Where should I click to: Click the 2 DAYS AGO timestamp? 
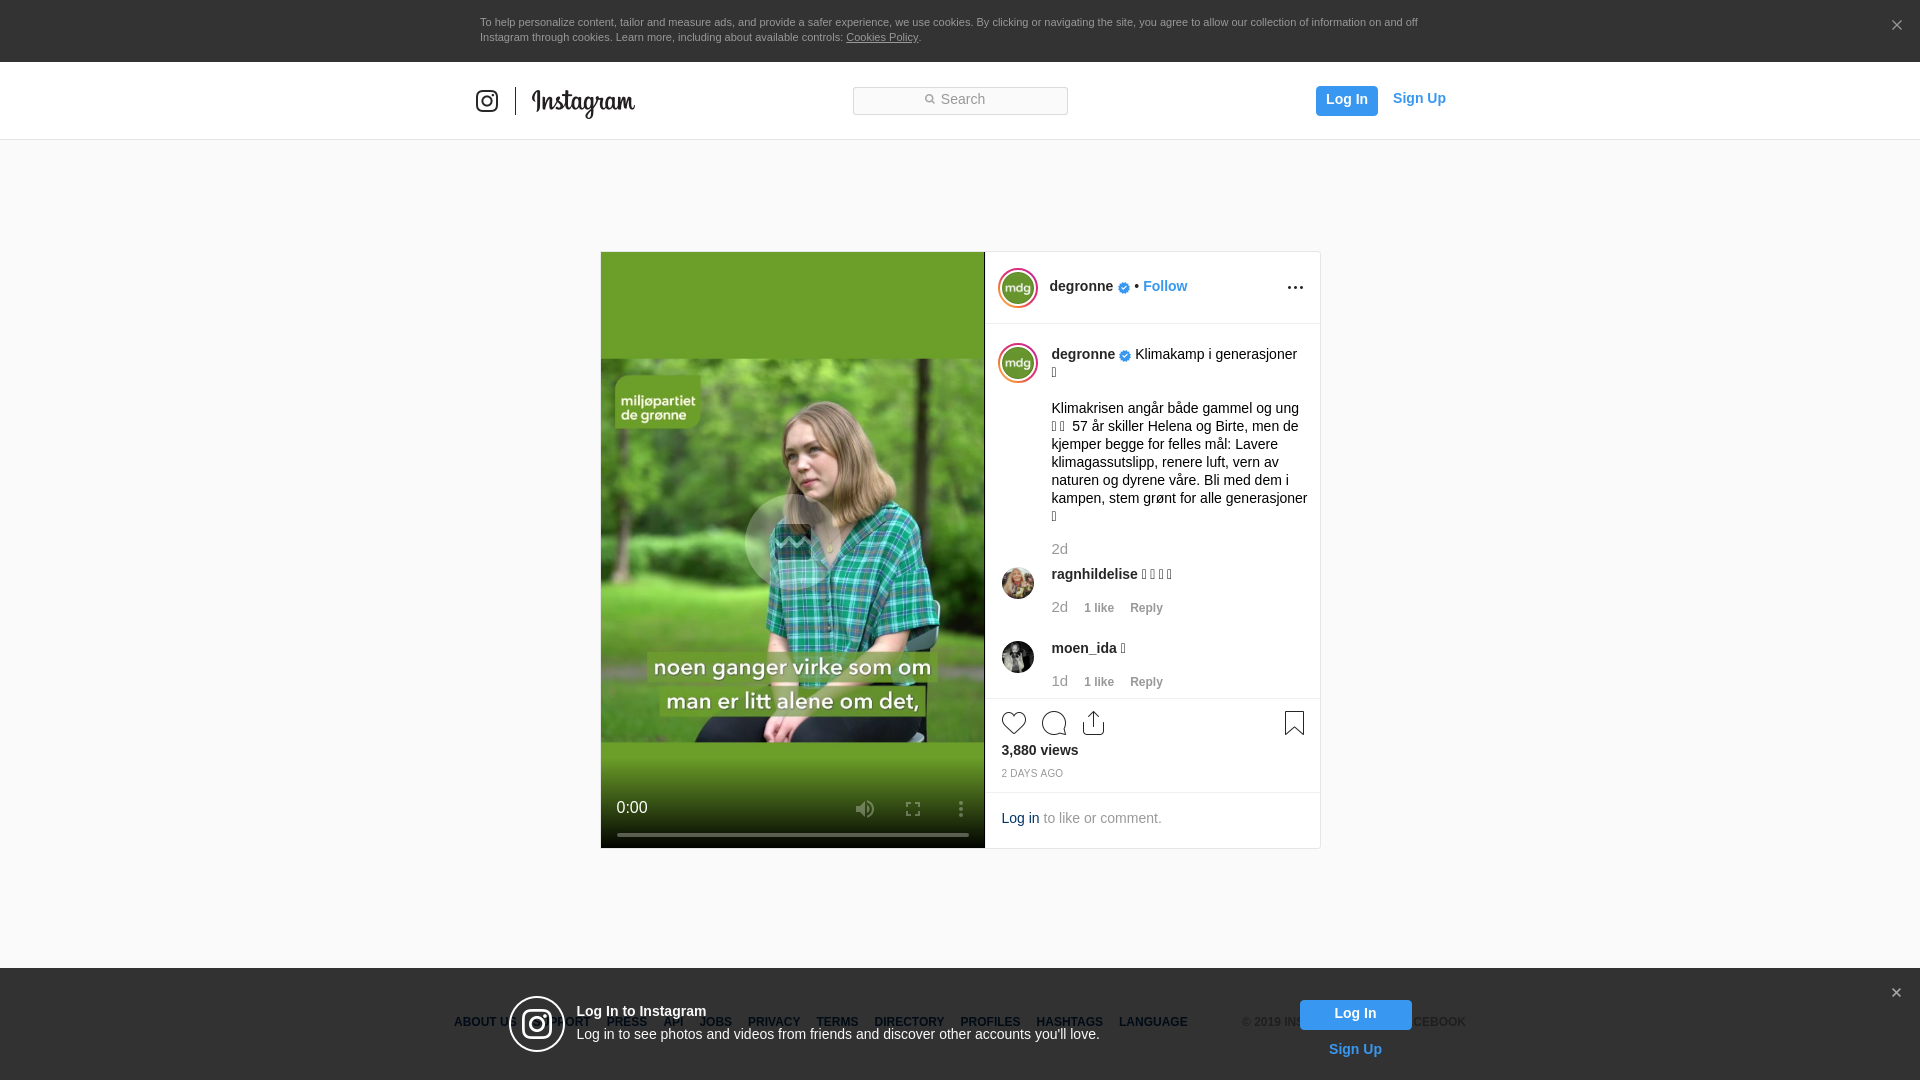click(x=1032, y=774)
